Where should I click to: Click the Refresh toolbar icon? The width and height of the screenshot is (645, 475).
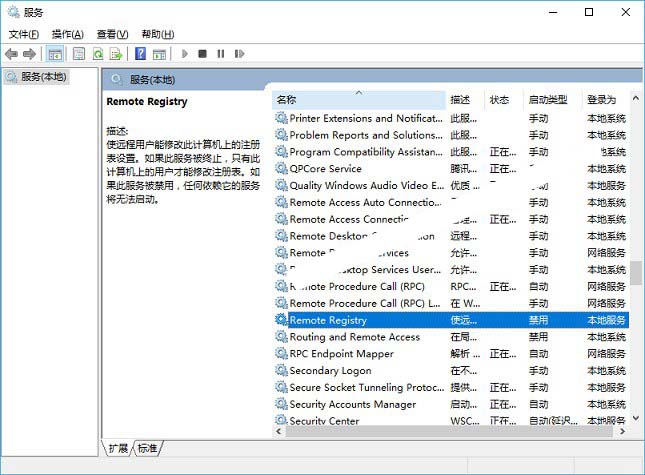(x=99, y=54)
